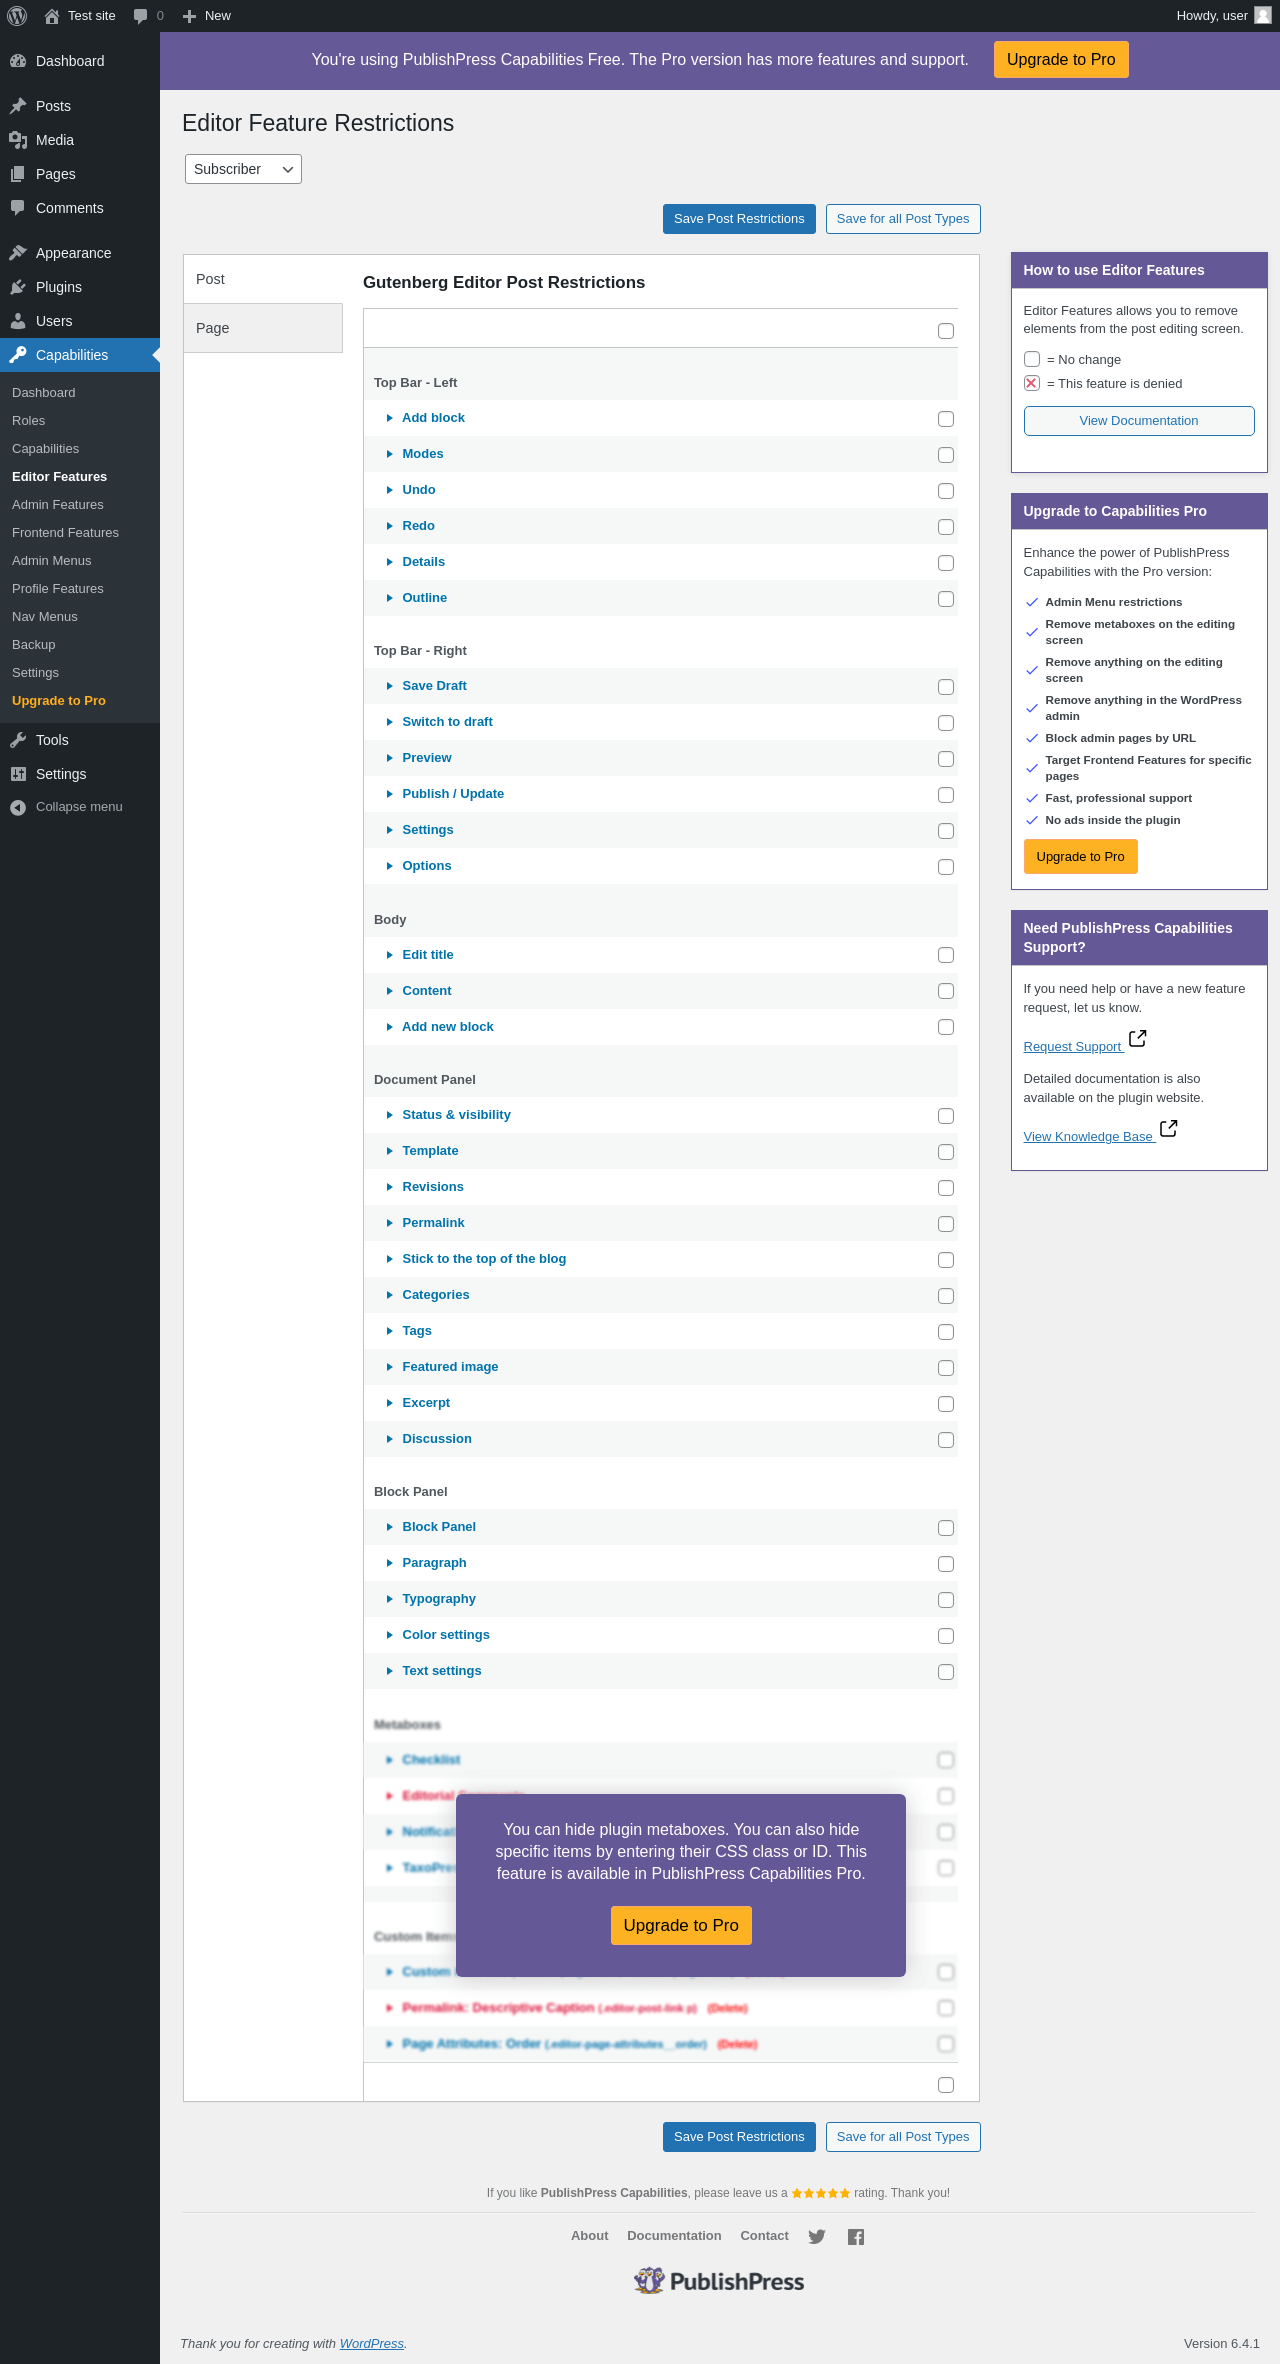This screenshot has height=2364, width=1280.
Task: Click the user avatar in admin bar
Action: [1263, 15]
